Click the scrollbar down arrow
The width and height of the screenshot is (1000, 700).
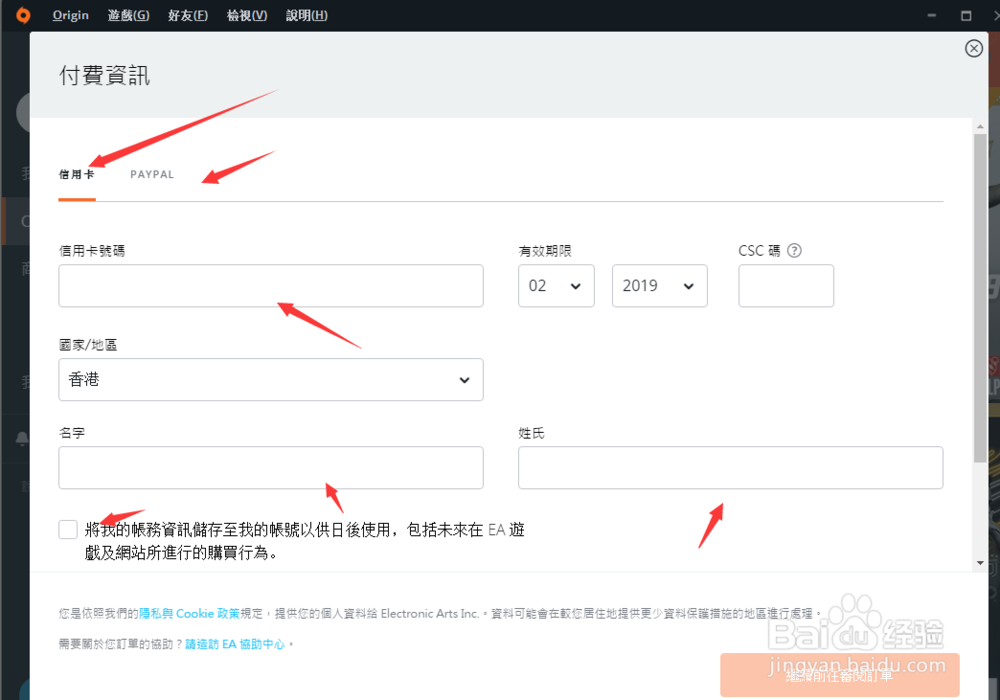(980, 563)
